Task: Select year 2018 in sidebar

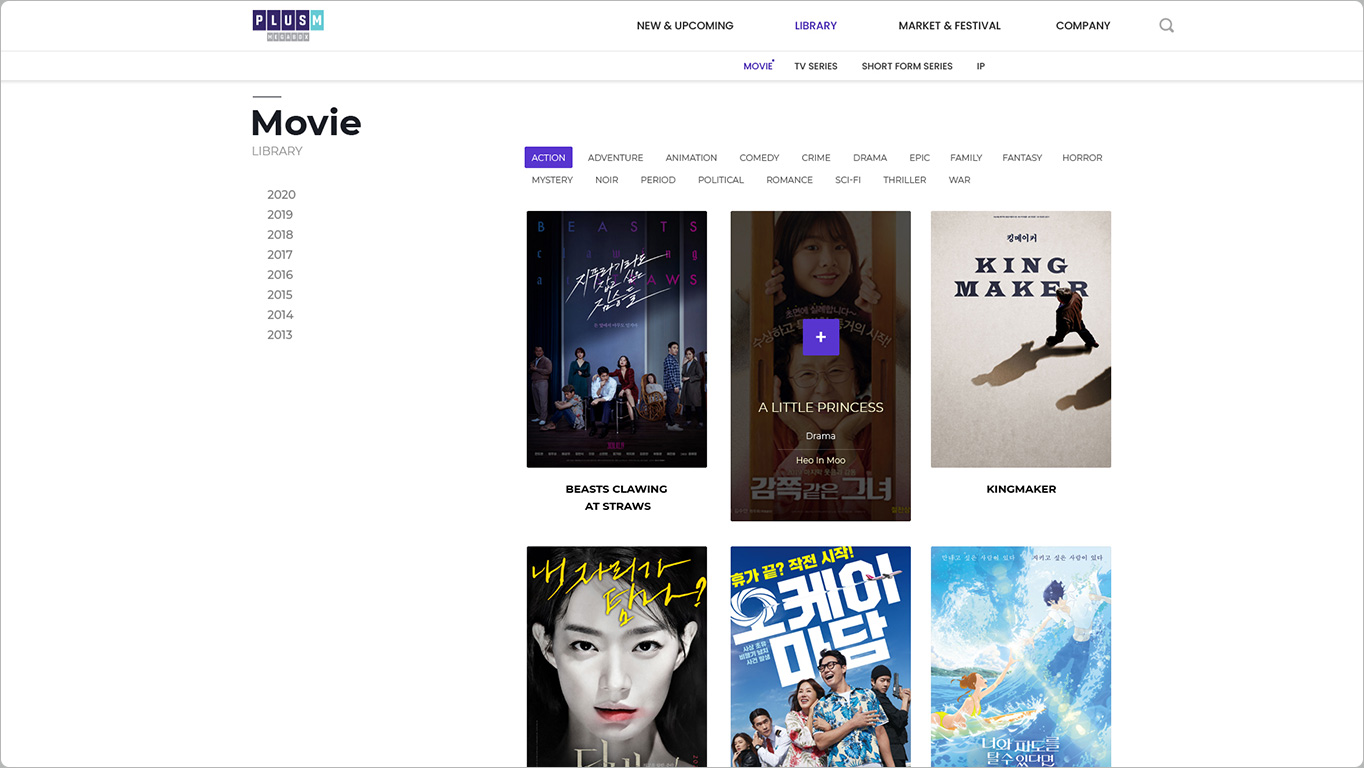Action: point(280,235)
